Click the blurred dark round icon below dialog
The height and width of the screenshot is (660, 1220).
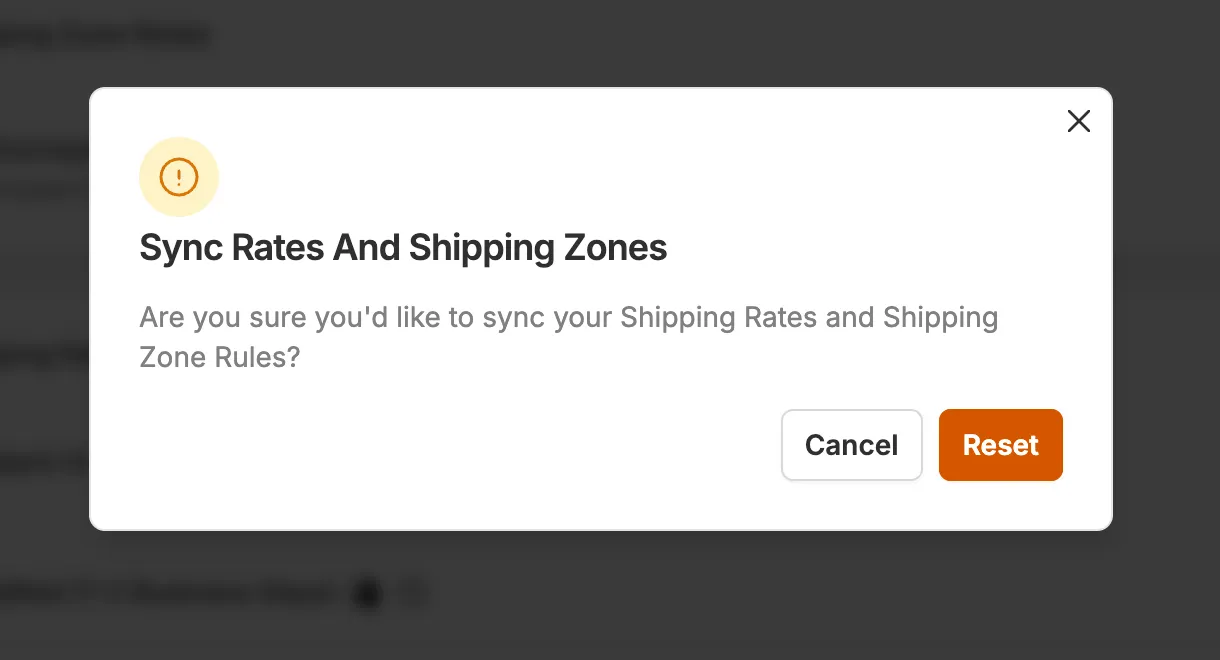coord(368,595)
